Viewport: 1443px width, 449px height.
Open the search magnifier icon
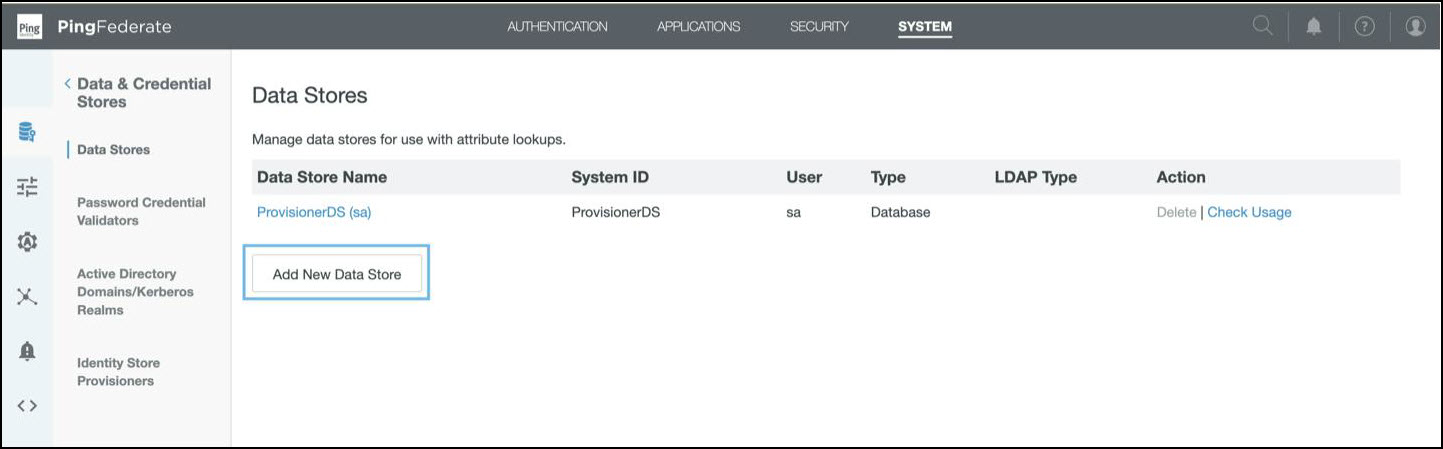(1263, 27)
